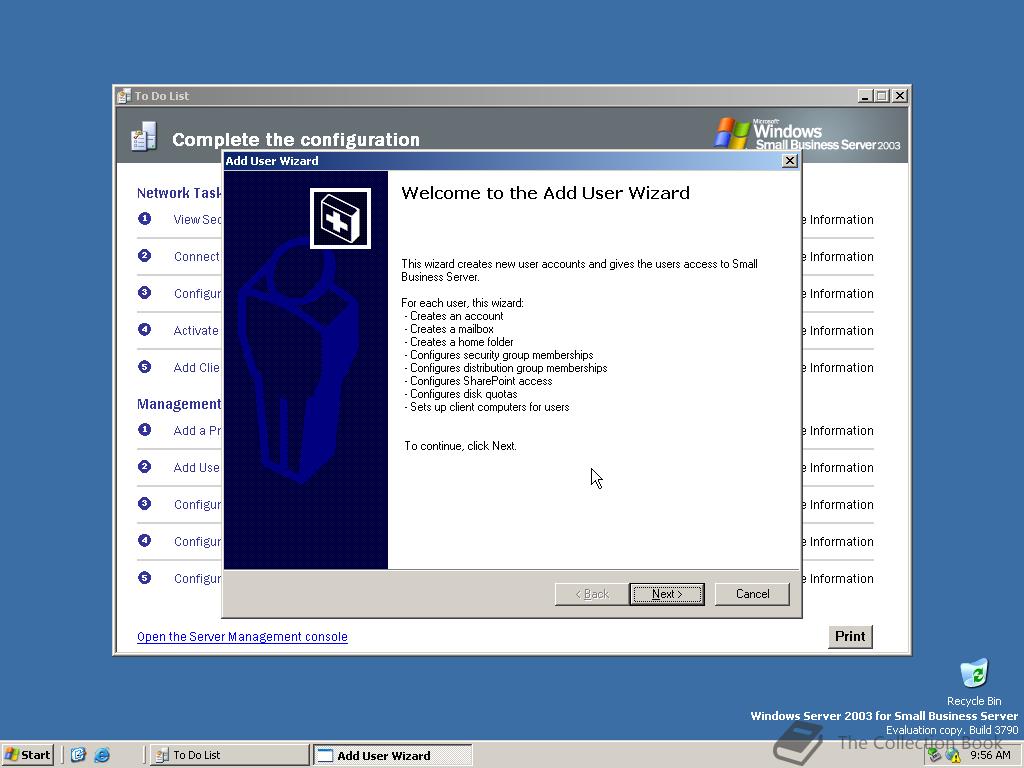The width and height of the screenshot is (1024, 768).
Task: Click To Do List checklist header icon
Action: click(144, 137)
